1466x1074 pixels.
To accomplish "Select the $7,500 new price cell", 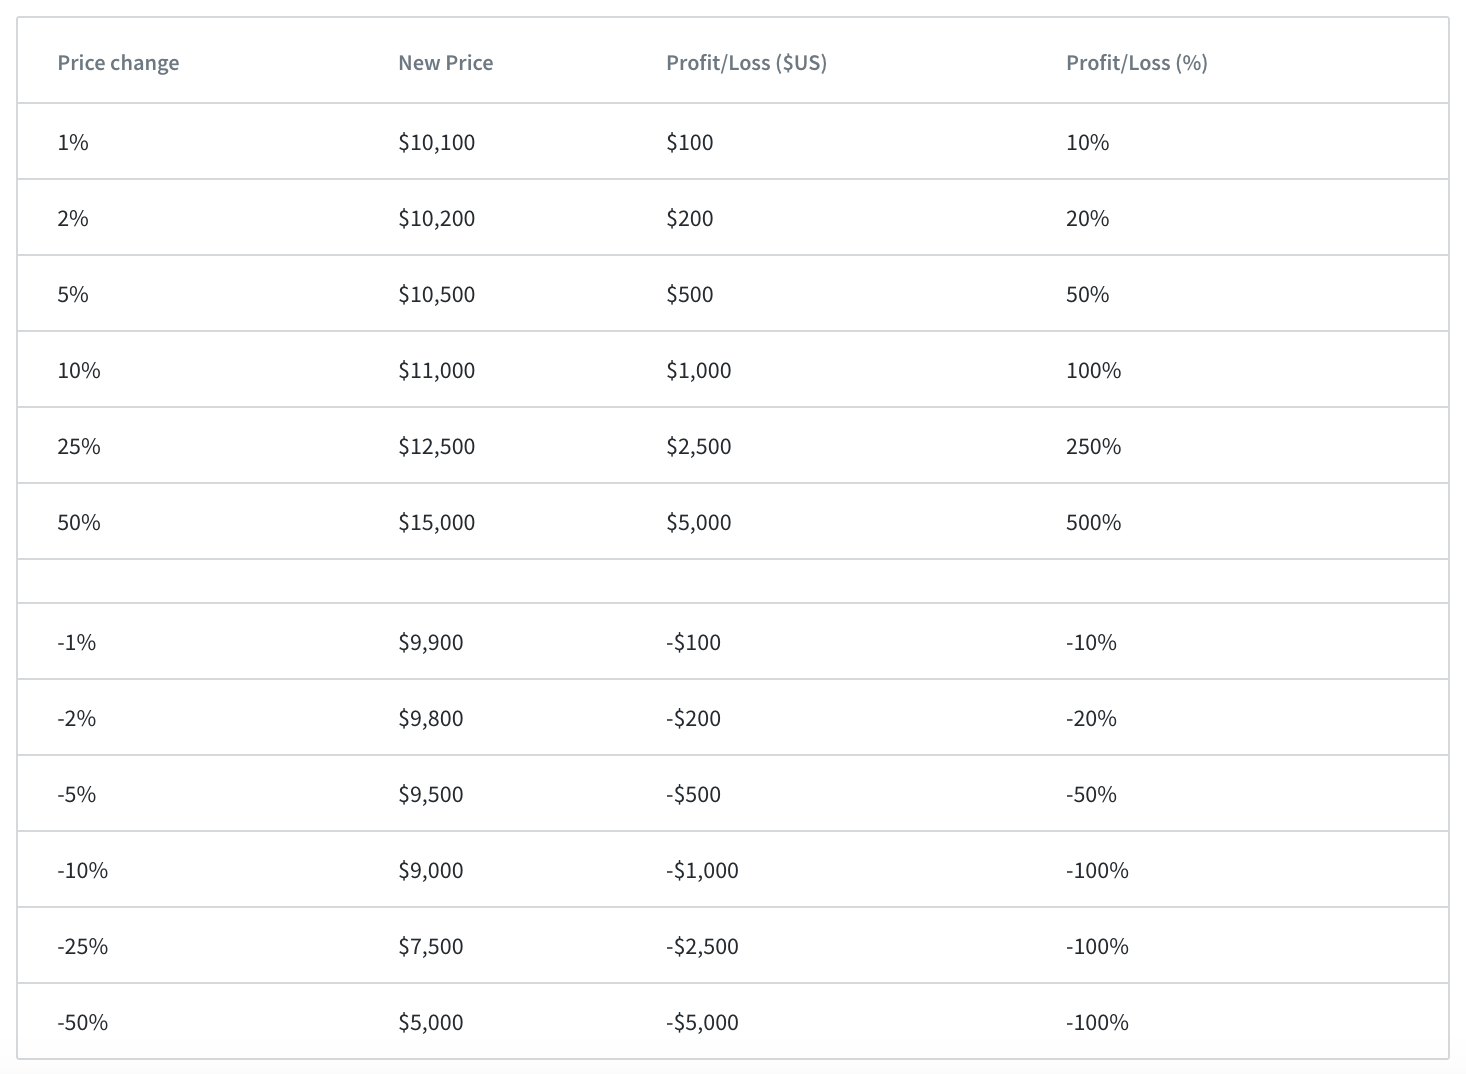I will pyautogui.click(x=430, y=947).
